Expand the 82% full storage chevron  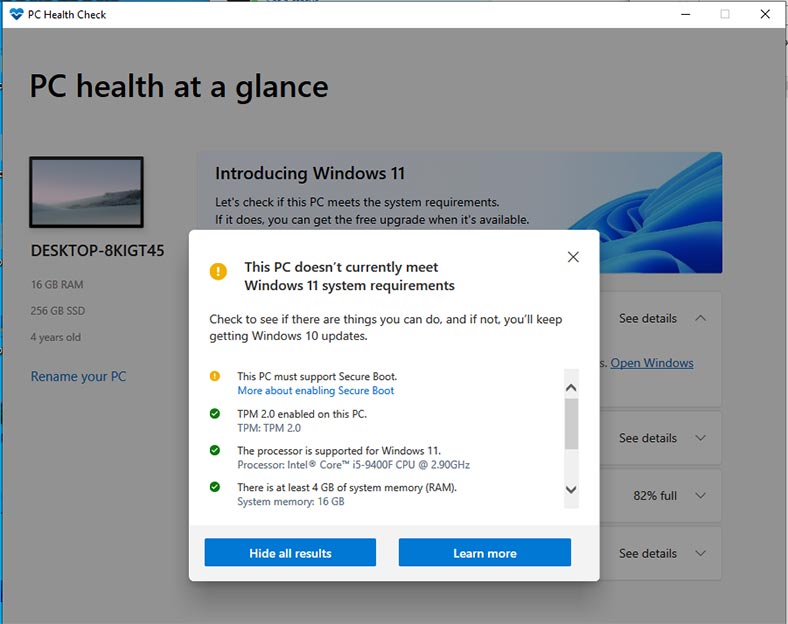point(701,495)
